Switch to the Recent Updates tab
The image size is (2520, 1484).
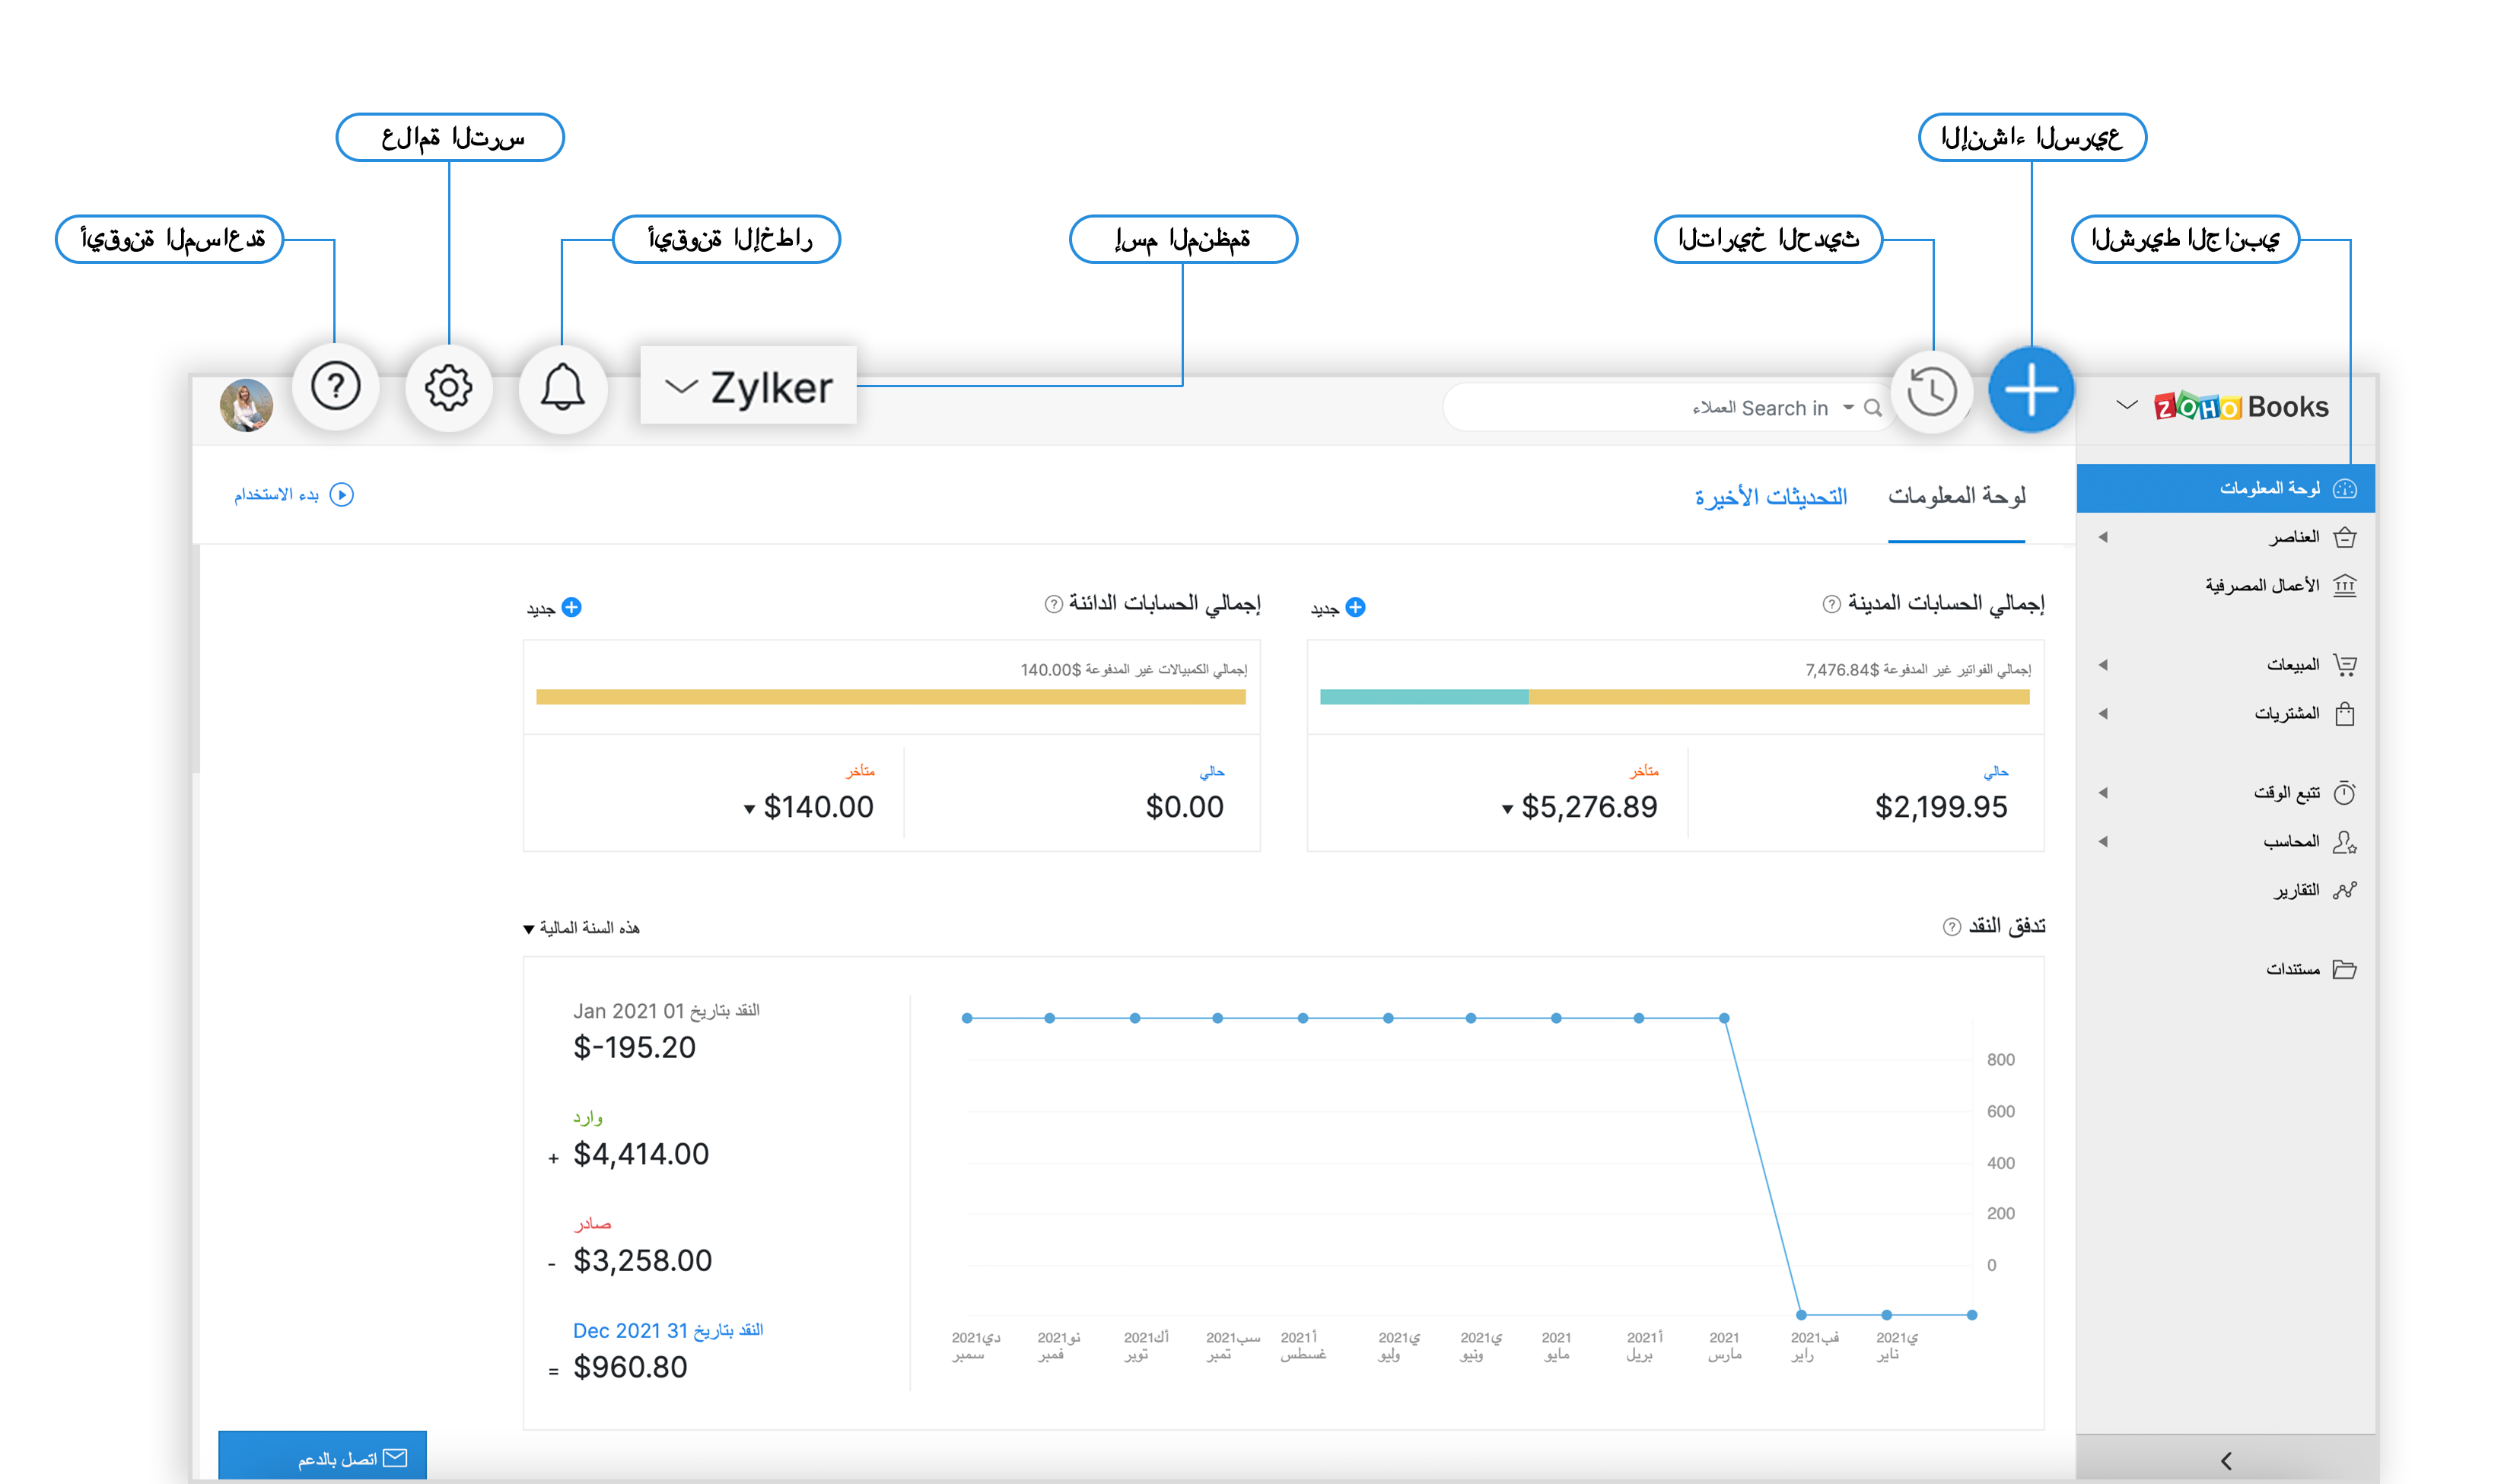[1770, 497]
